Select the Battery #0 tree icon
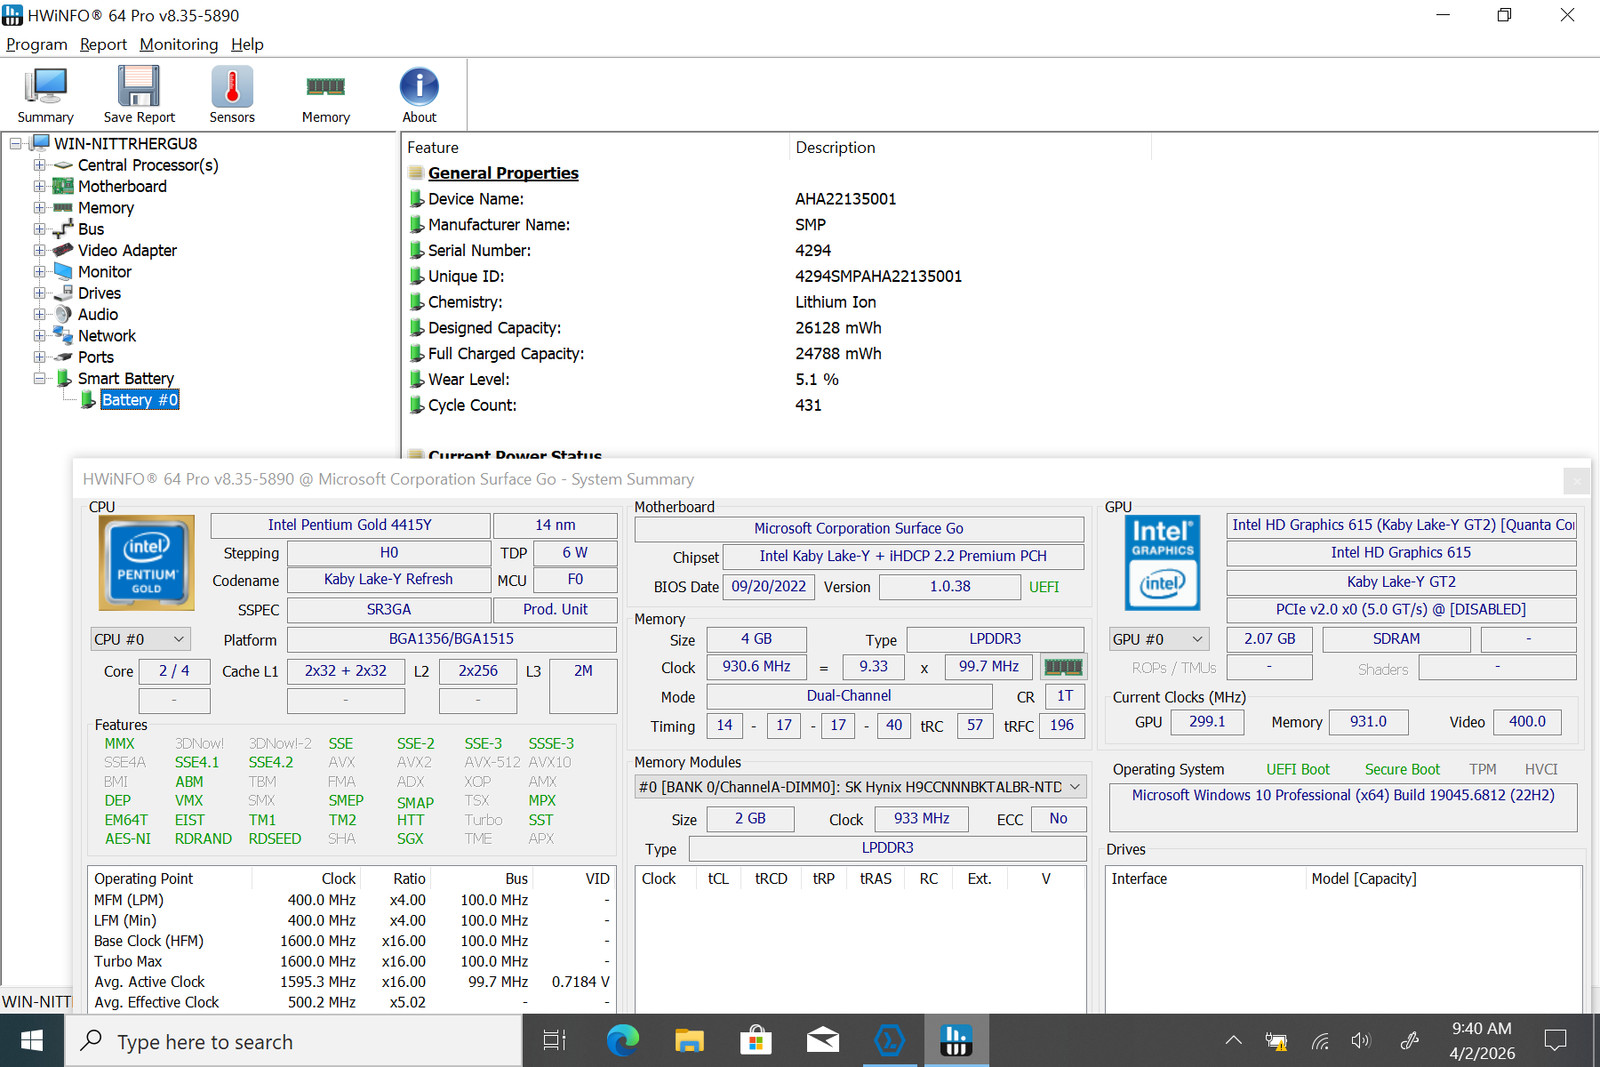The height and width of the screenshot is (1067, 1600). 88,400
